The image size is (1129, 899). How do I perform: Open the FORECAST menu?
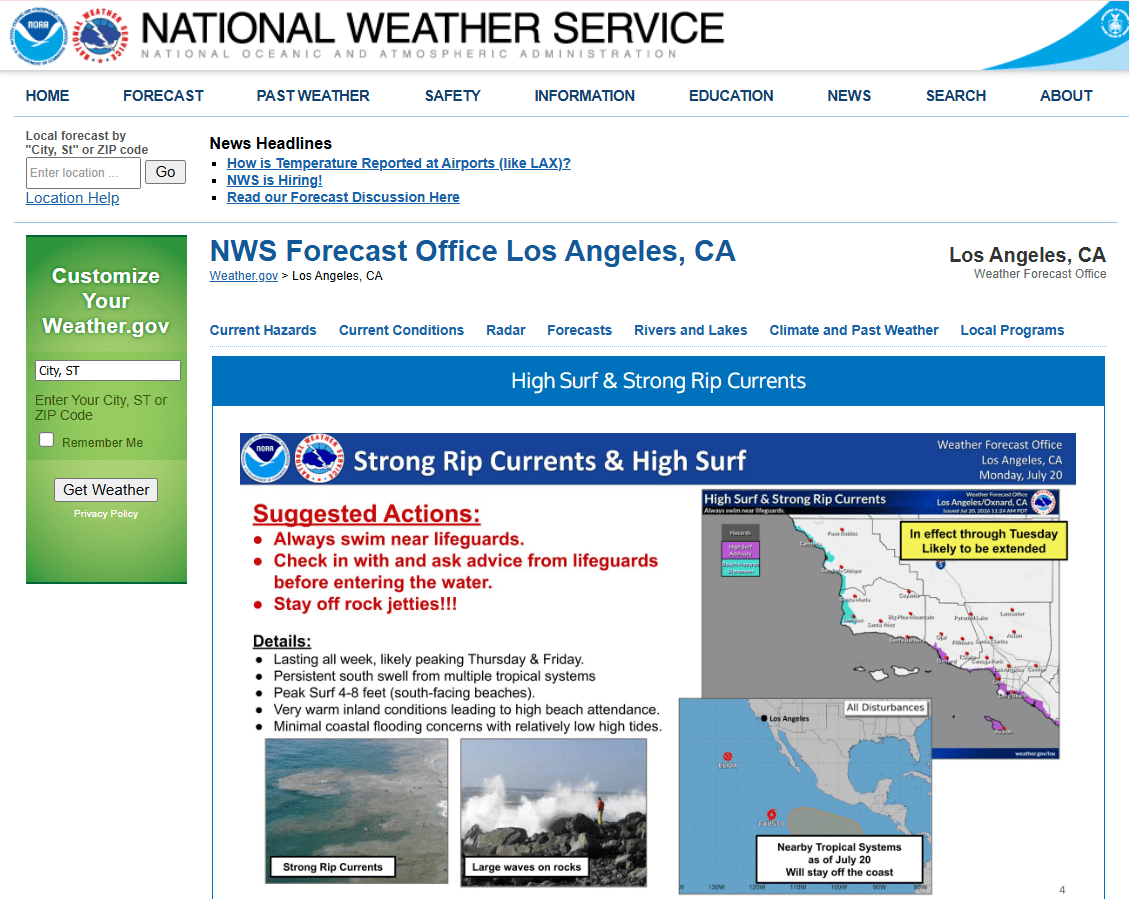pos(163,96)
